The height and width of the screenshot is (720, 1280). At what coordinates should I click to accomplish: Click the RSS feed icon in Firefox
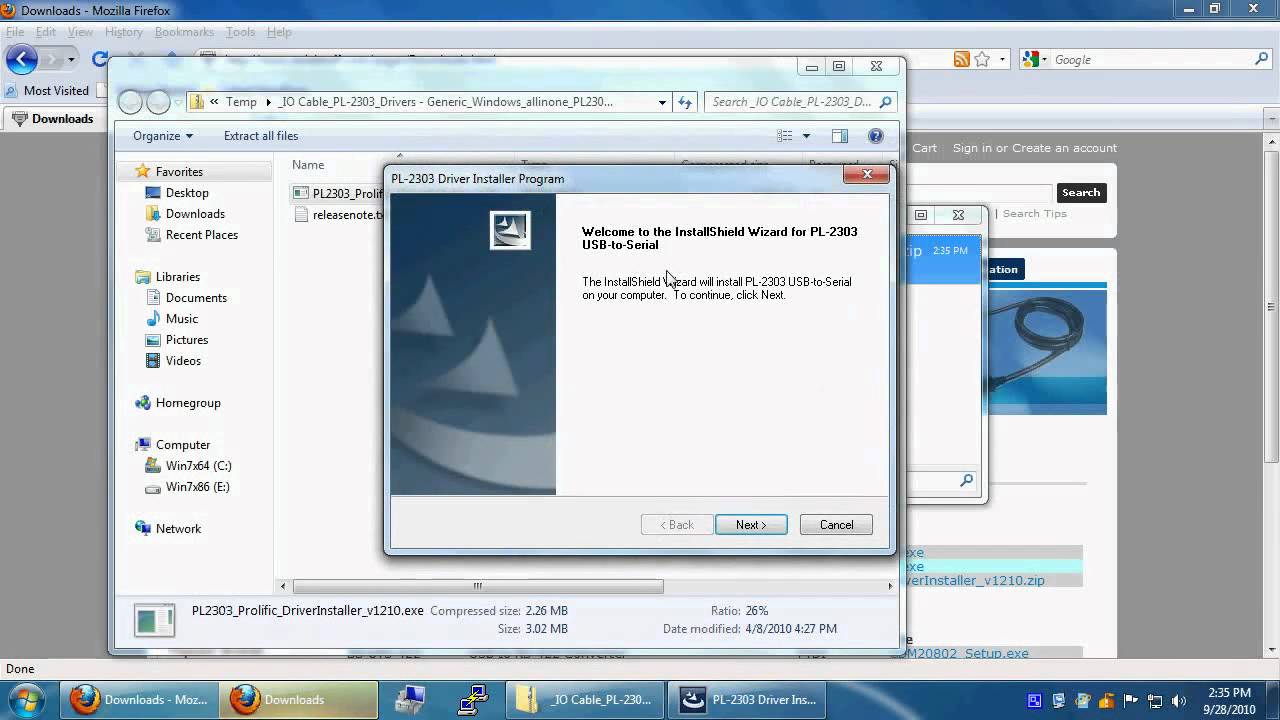961,60
